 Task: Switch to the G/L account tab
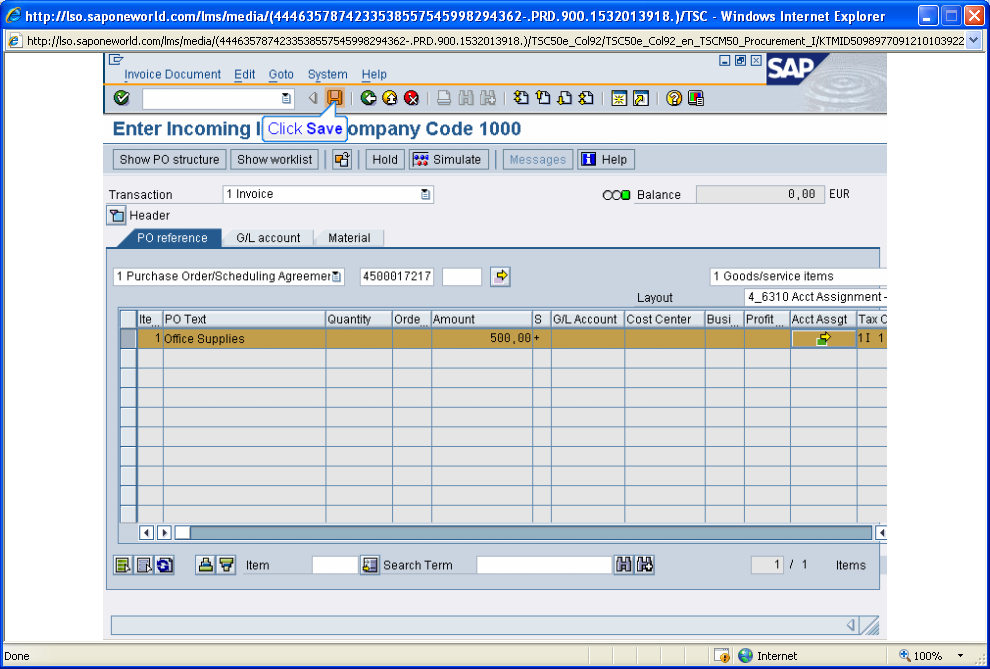coord(268,238)
